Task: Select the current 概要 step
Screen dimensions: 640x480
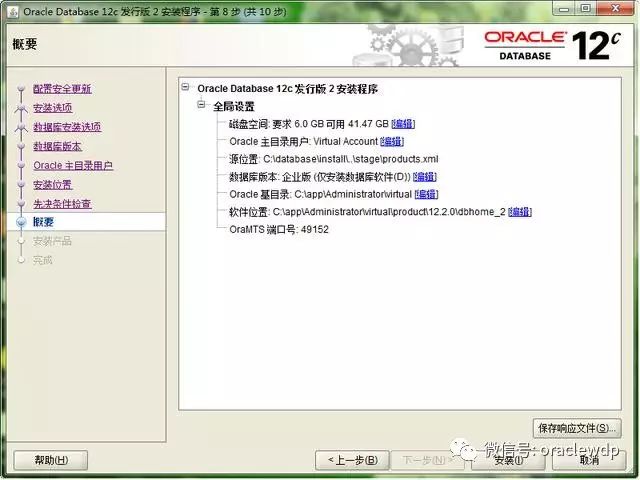Action: pos(43,222)
